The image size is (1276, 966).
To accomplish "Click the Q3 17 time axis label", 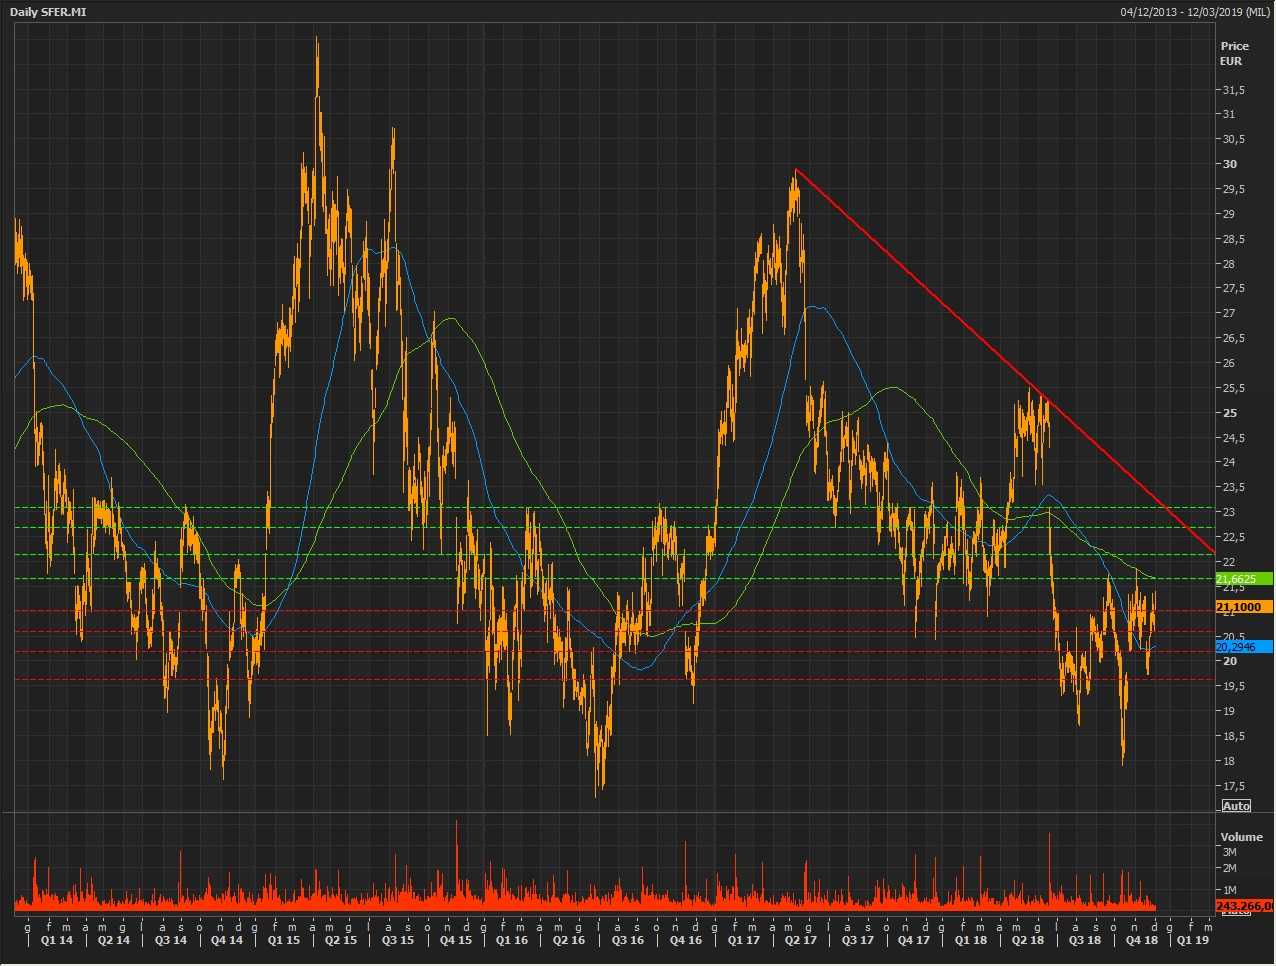I will tap(857, 940).
